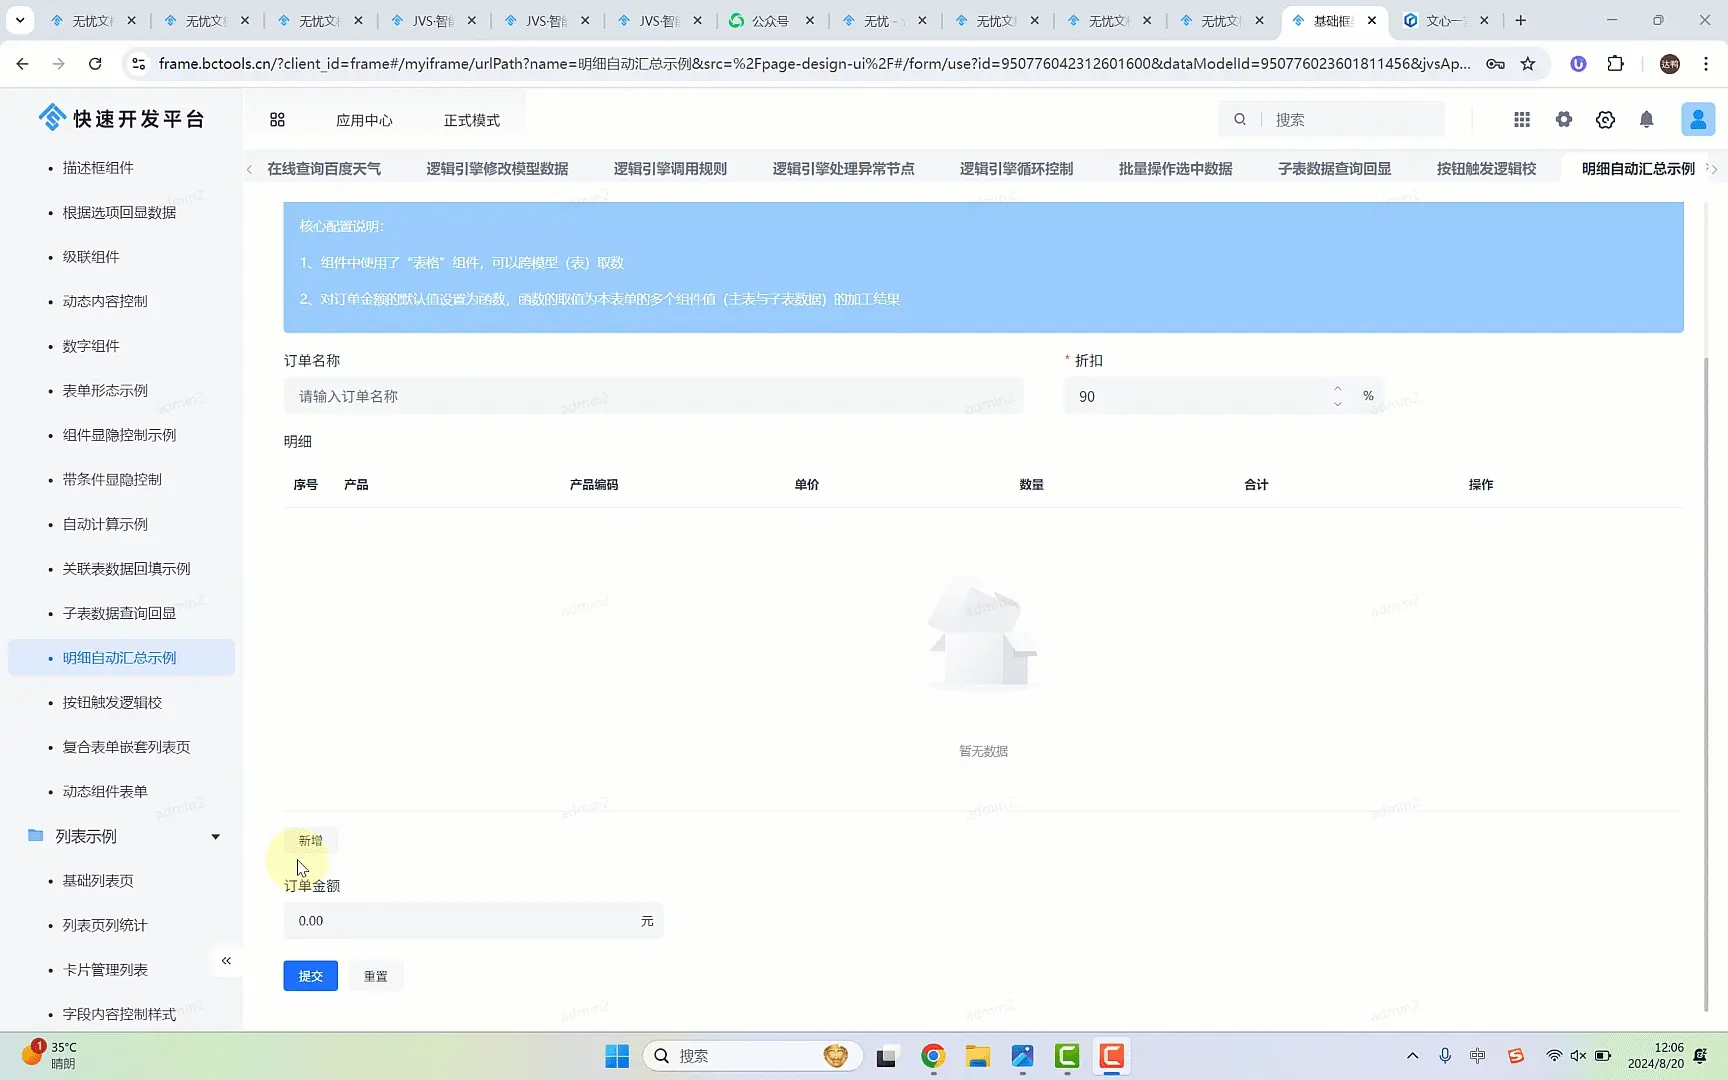
Task: Open the password key icon in address bar
Action: 1496,64
